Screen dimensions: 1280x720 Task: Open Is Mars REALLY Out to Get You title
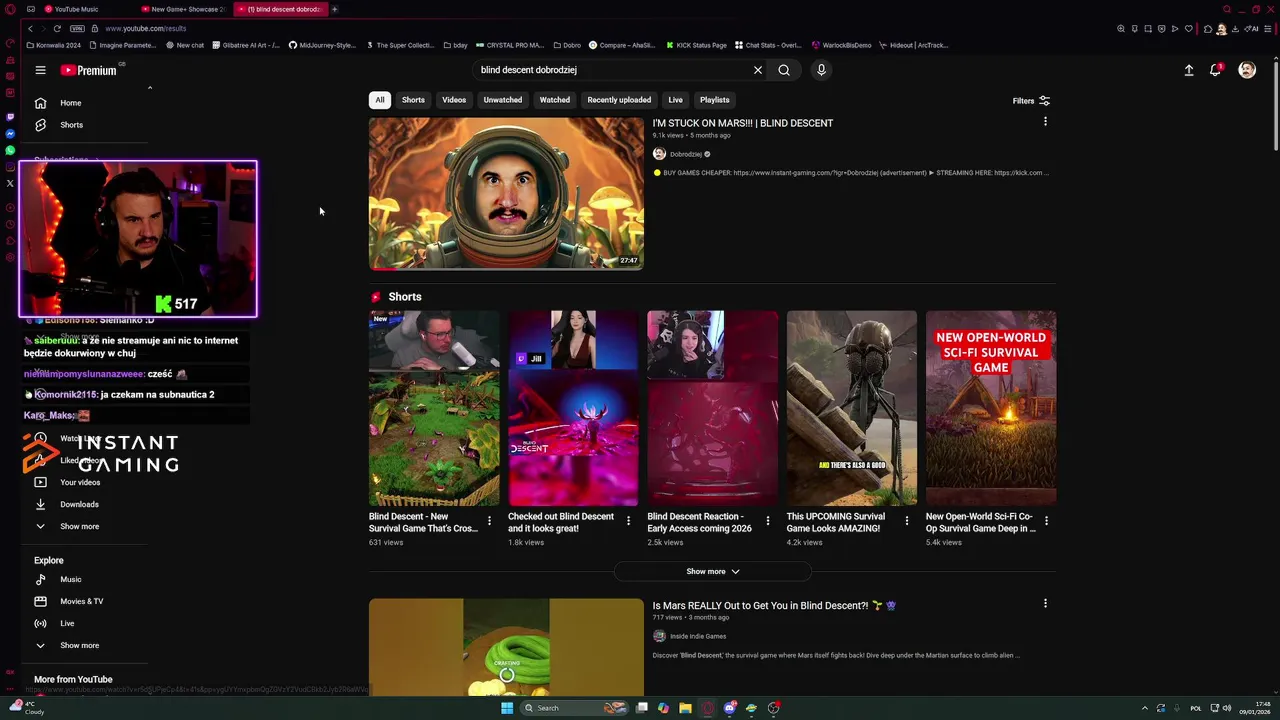(x=775, y=605)
